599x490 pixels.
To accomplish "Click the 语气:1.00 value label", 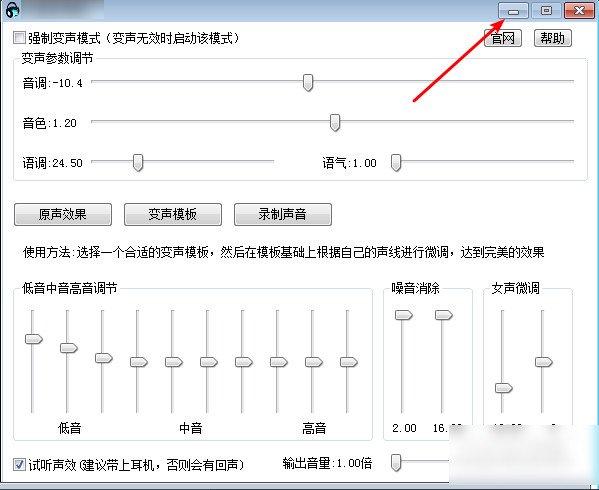I will pyautogui.click(x=350, y=163).
